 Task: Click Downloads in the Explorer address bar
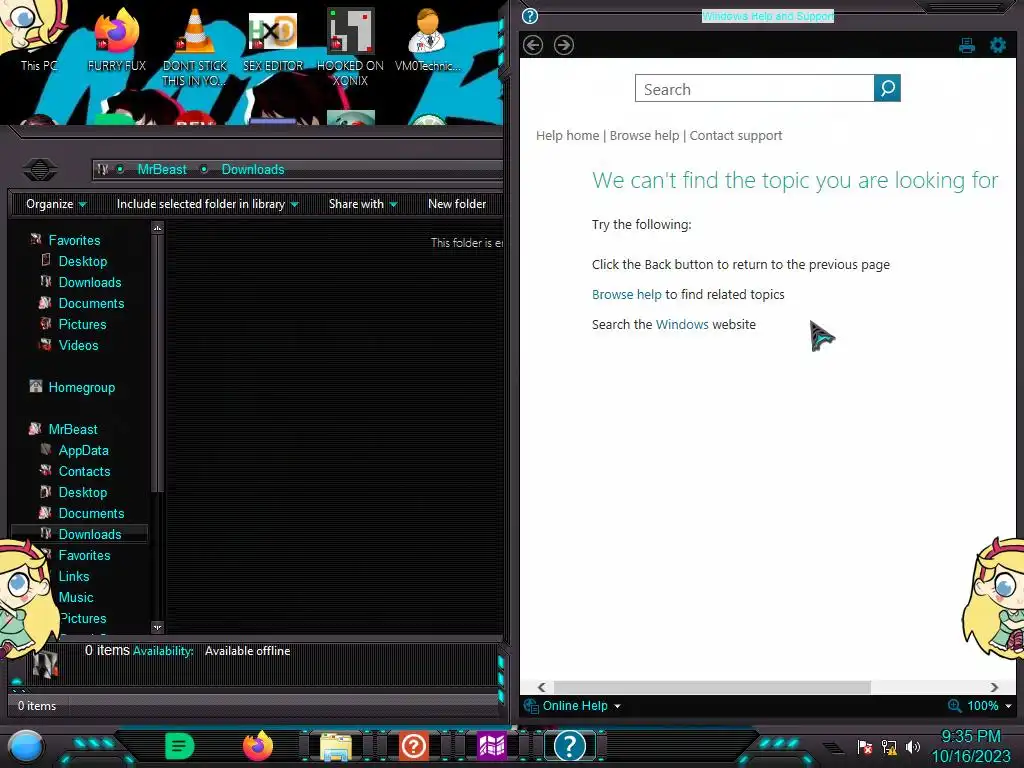tap(253, 169)
